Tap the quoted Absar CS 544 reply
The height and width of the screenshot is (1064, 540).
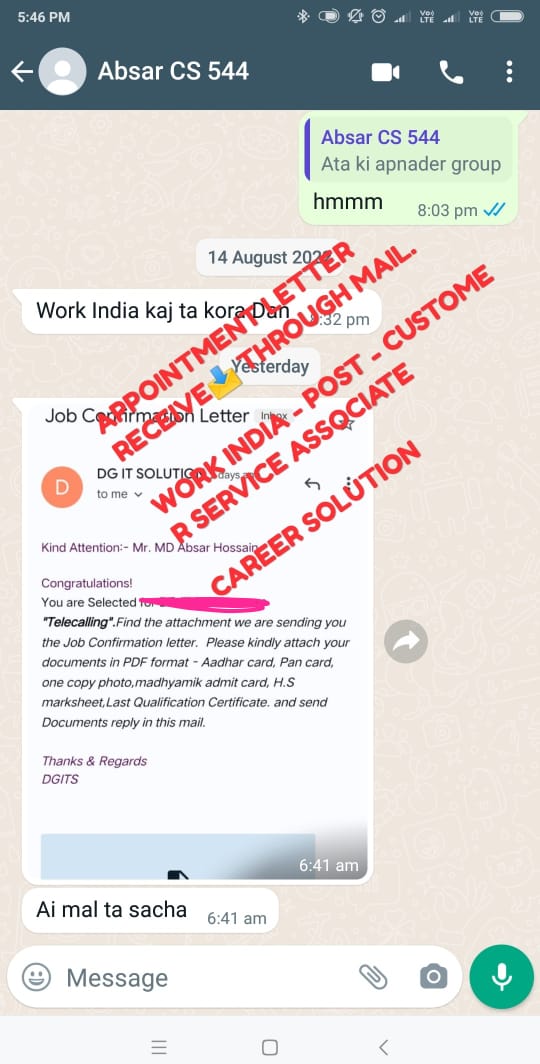[410, 150]
